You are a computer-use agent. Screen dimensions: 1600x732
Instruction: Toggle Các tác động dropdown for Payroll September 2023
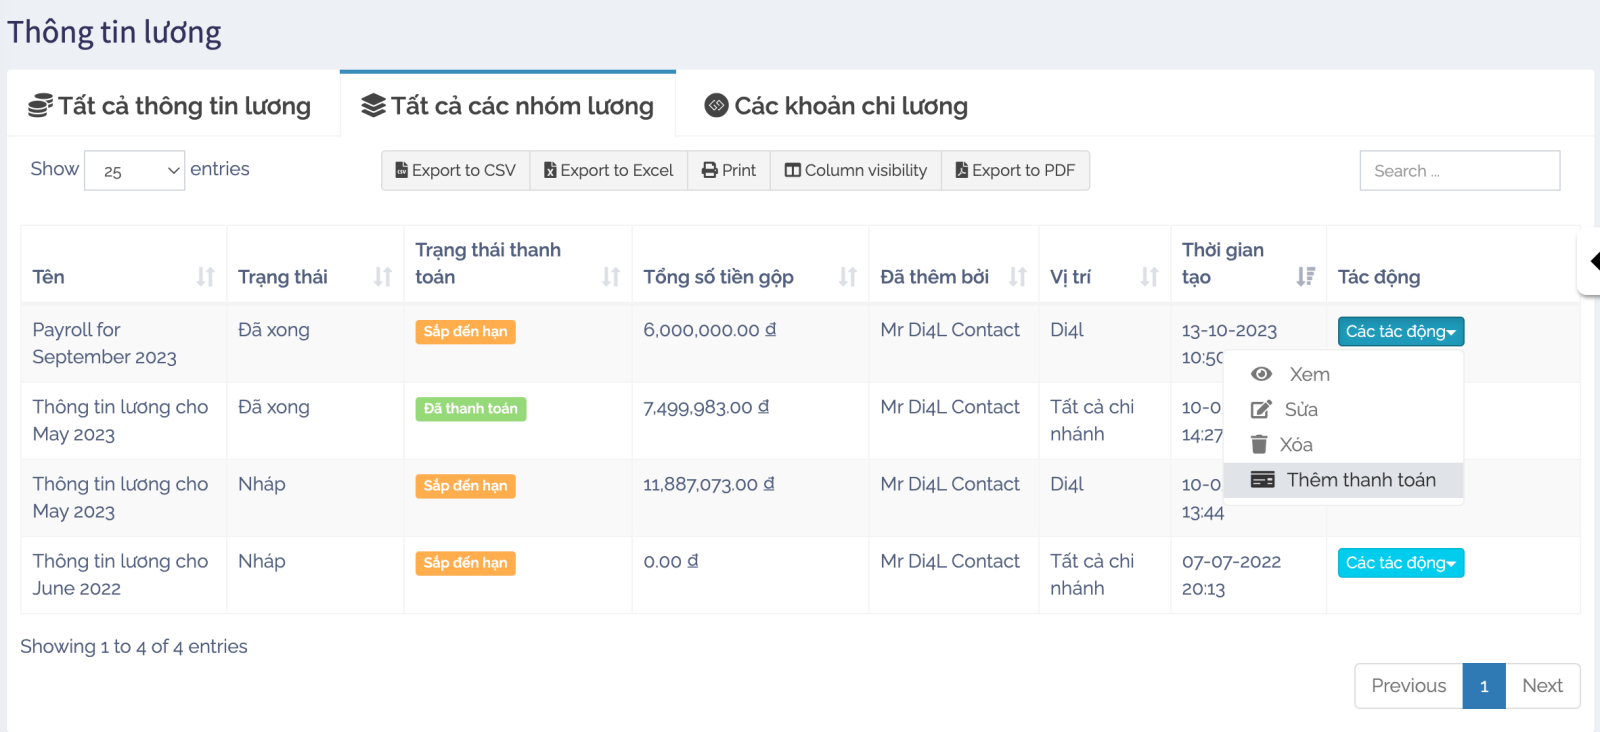point(1400,331)
